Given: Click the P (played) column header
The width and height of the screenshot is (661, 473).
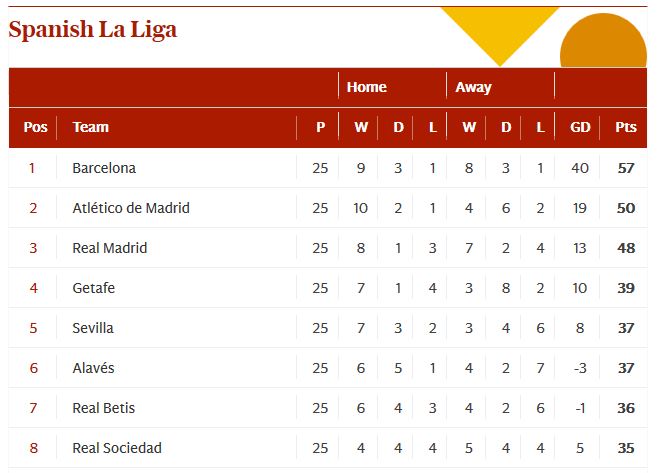Looking at the screenshot, I should 320,127.
